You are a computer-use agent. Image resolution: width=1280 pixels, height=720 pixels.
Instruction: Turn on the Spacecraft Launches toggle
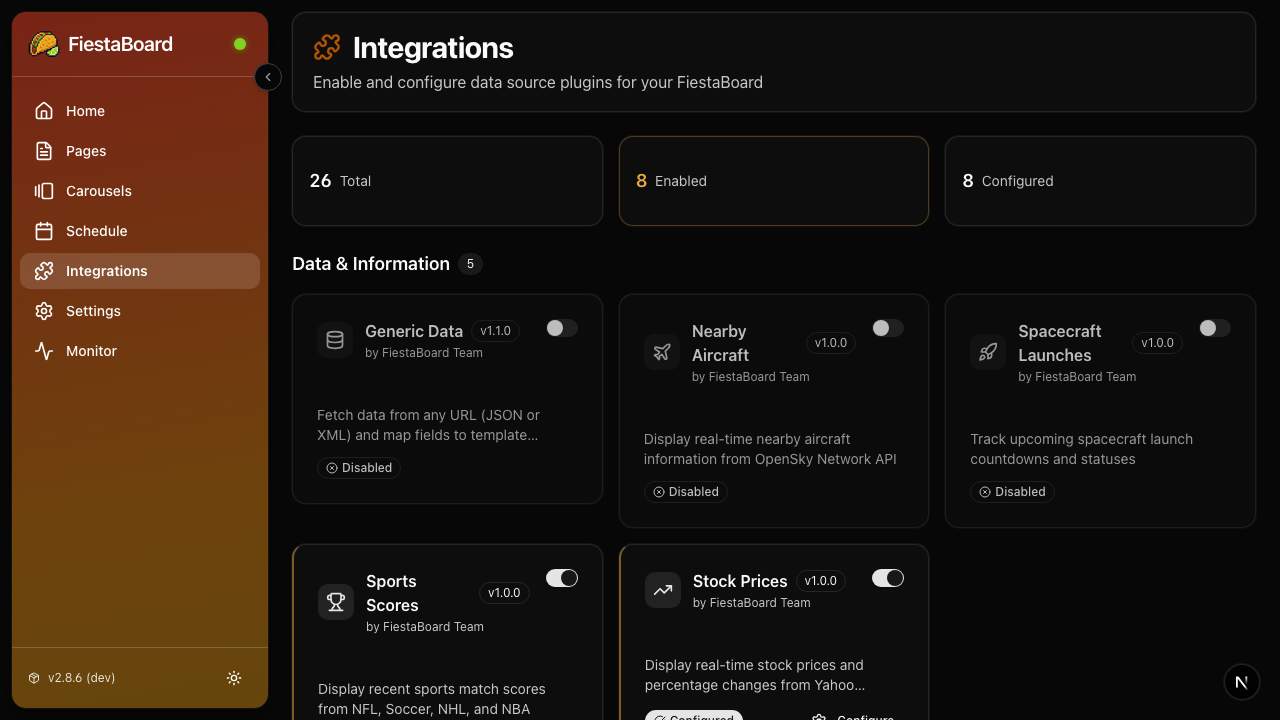coord(1215,328)
